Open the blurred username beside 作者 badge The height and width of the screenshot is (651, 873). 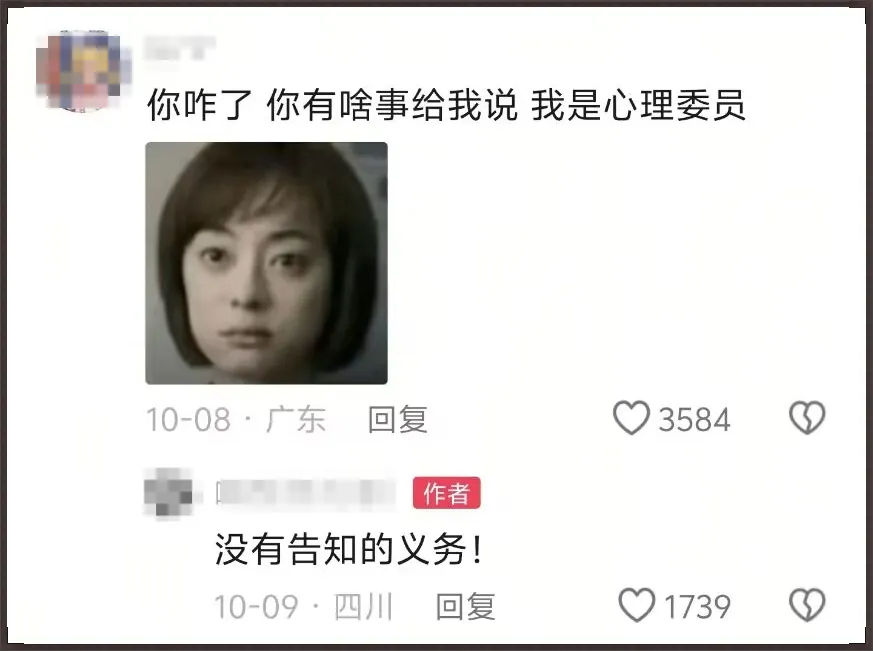[x=306, y=493]
